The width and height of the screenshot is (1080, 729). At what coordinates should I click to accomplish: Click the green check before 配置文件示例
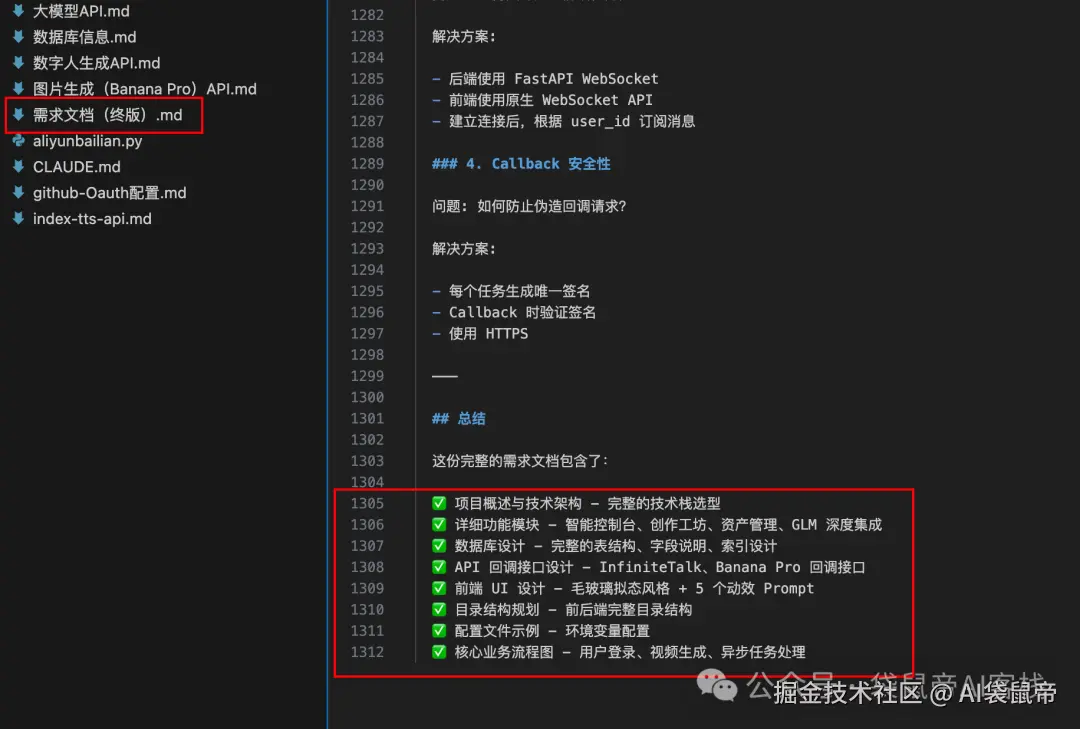pyautogui.click(x=439, y=630)
